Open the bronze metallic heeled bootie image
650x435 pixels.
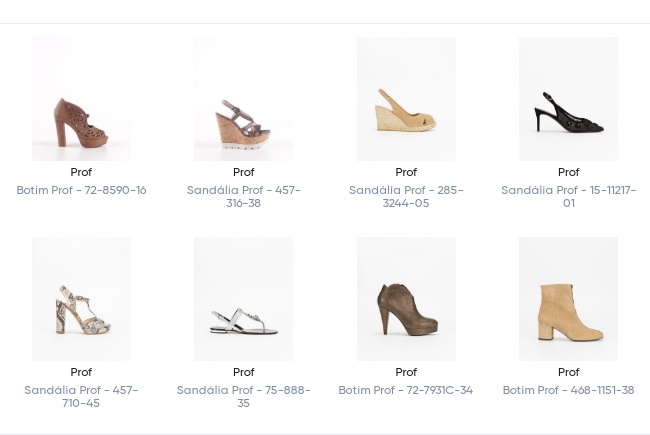[x=406, y=299]
